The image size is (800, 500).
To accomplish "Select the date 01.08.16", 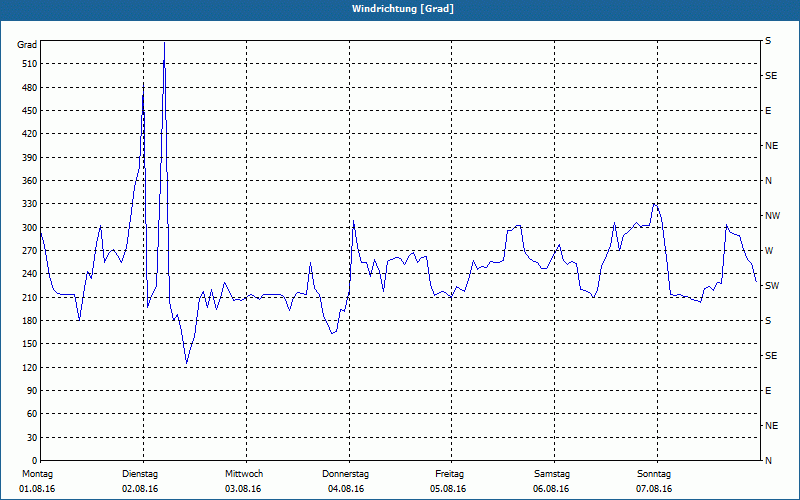I will click(37, 489).
